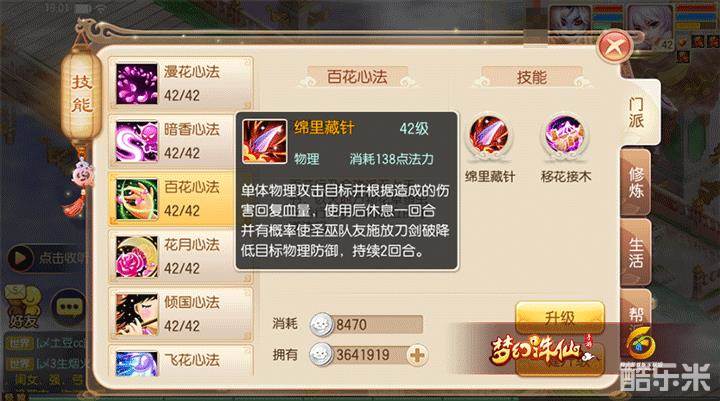Open the 生活 tab
The width and height of the screenshot is (720, 401).
(636, 252)
